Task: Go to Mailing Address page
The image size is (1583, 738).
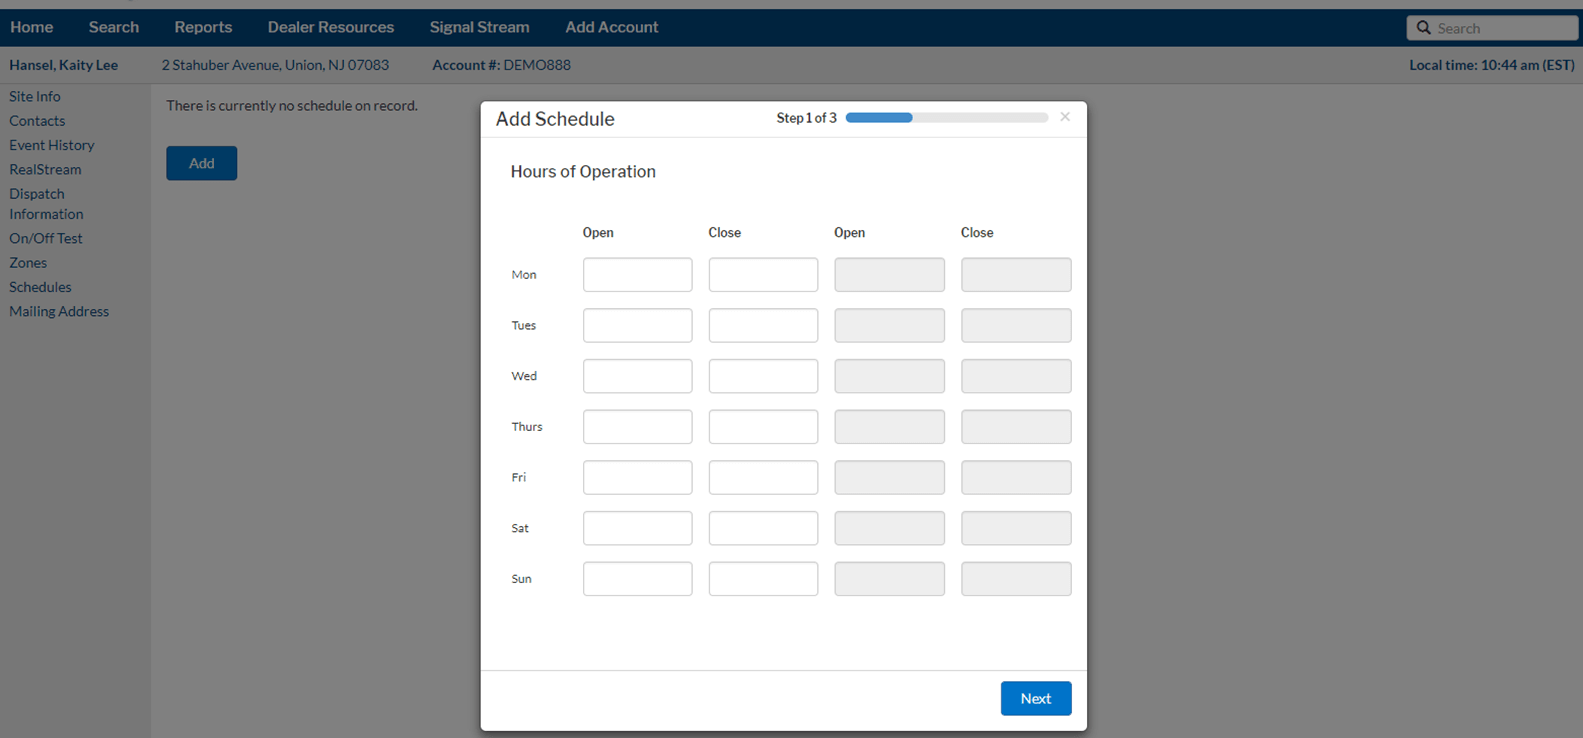Action: pos(59,311)
